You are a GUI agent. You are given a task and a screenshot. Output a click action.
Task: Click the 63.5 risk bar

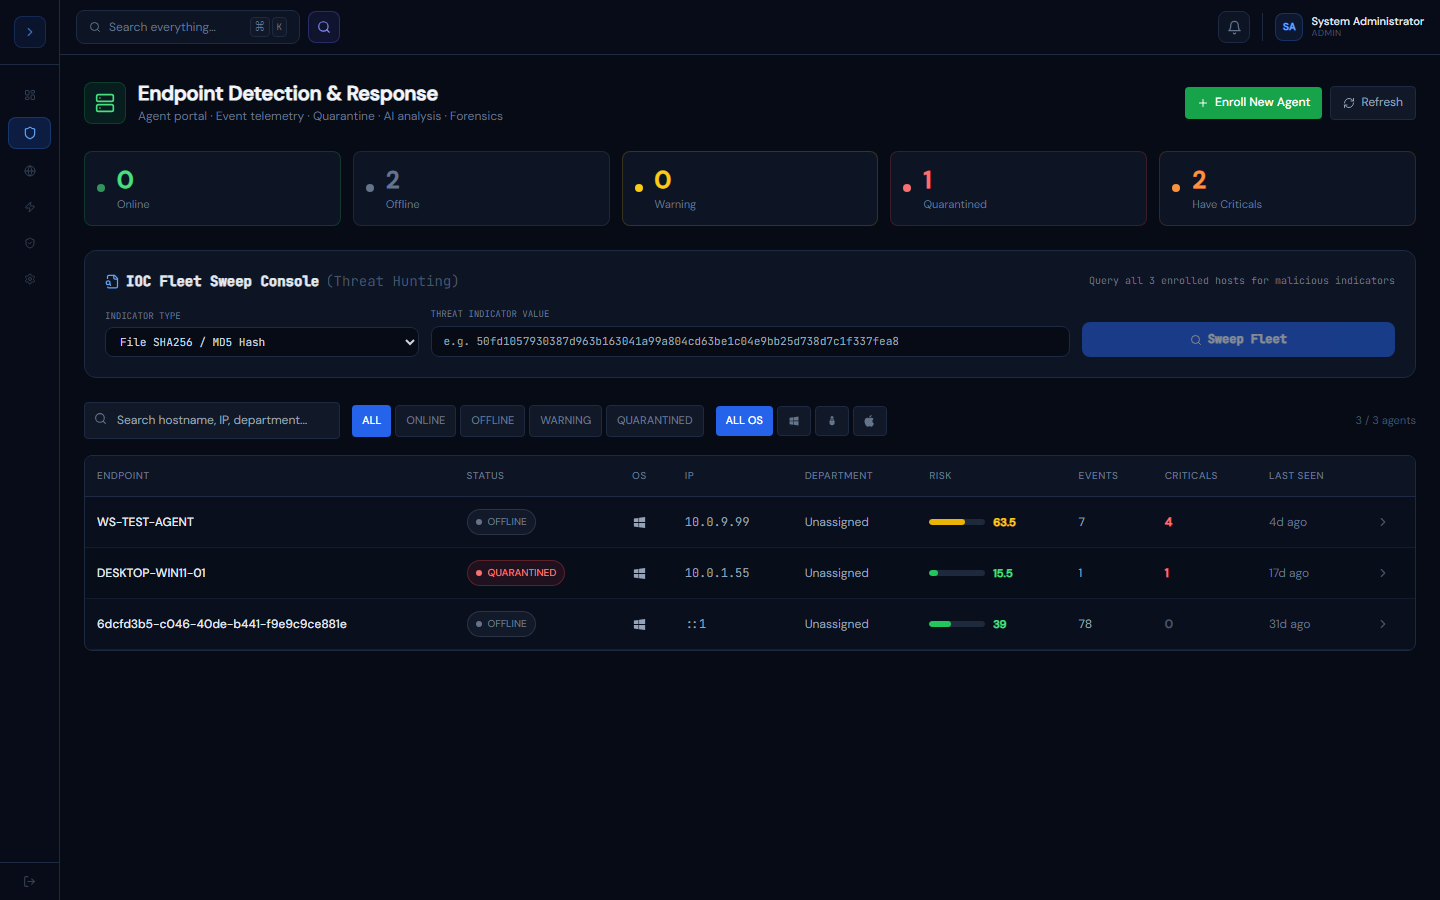(x=957, y=522)
